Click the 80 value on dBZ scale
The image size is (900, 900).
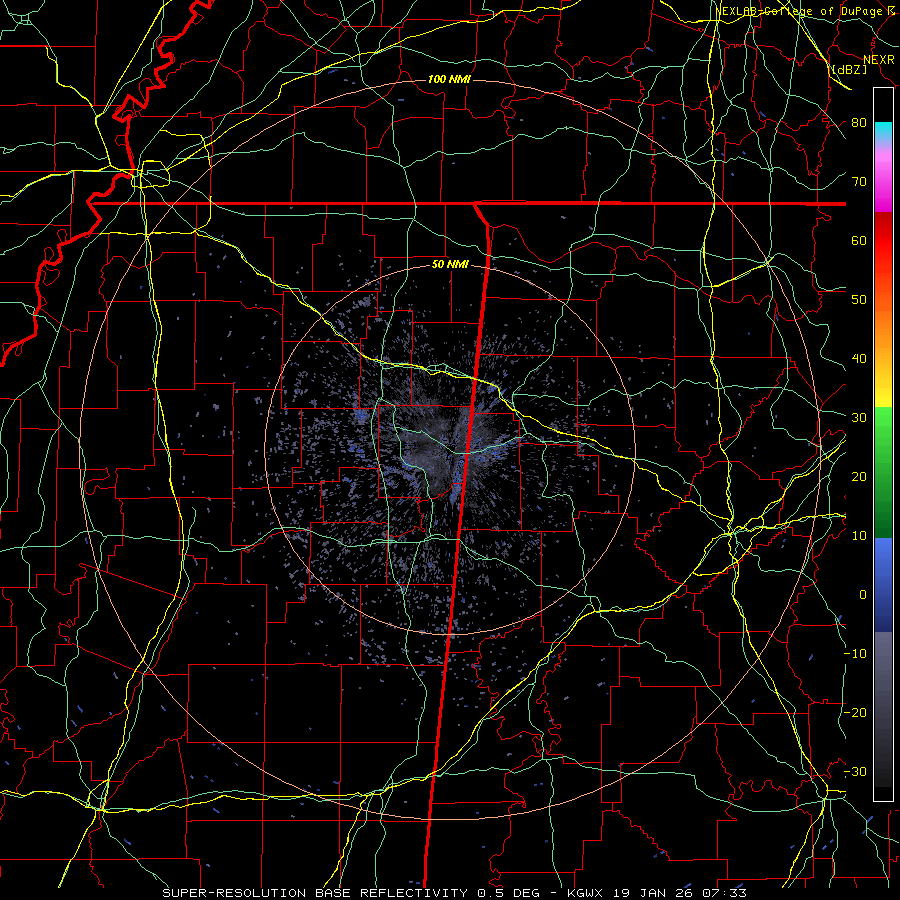859,123
